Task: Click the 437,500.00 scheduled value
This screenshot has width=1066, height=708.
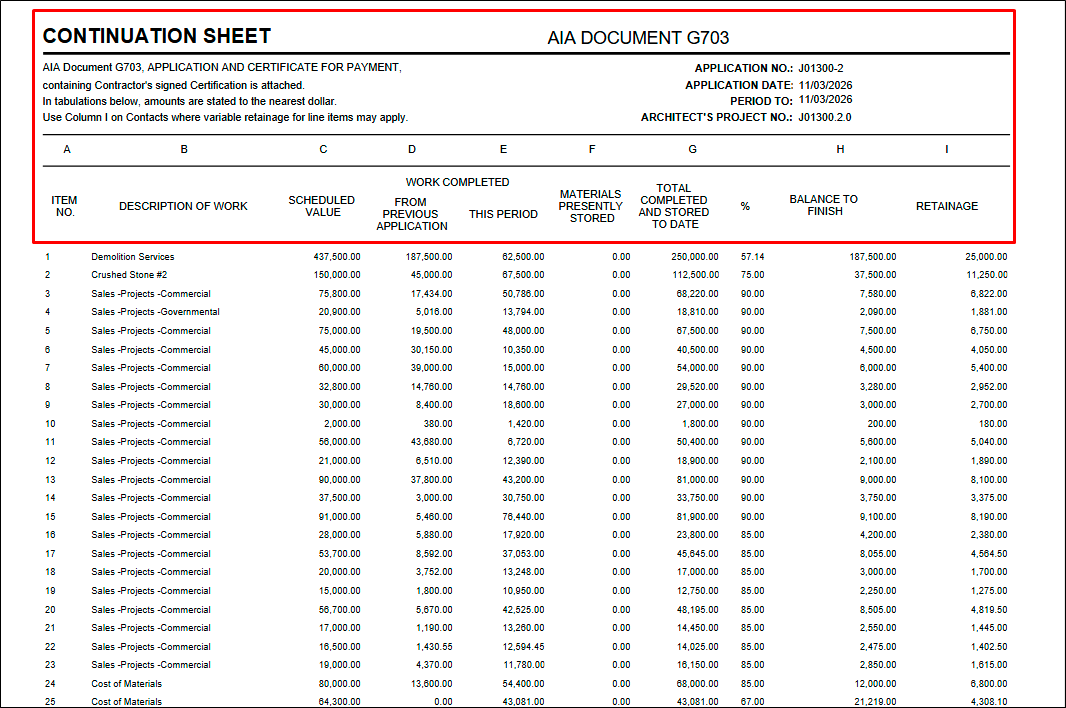Action: point(337,257)
